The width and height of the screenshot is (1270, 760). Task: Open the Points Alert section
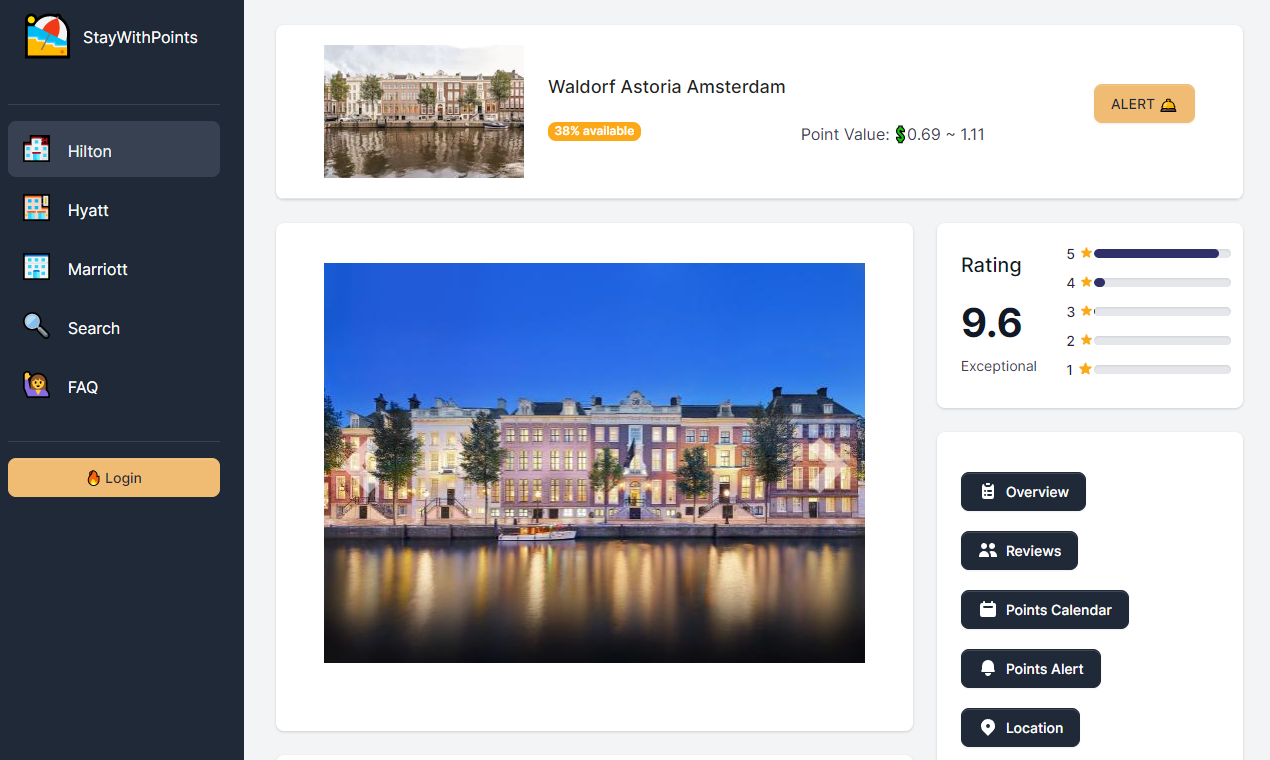pyautogui.click(x=1031, y=668)
